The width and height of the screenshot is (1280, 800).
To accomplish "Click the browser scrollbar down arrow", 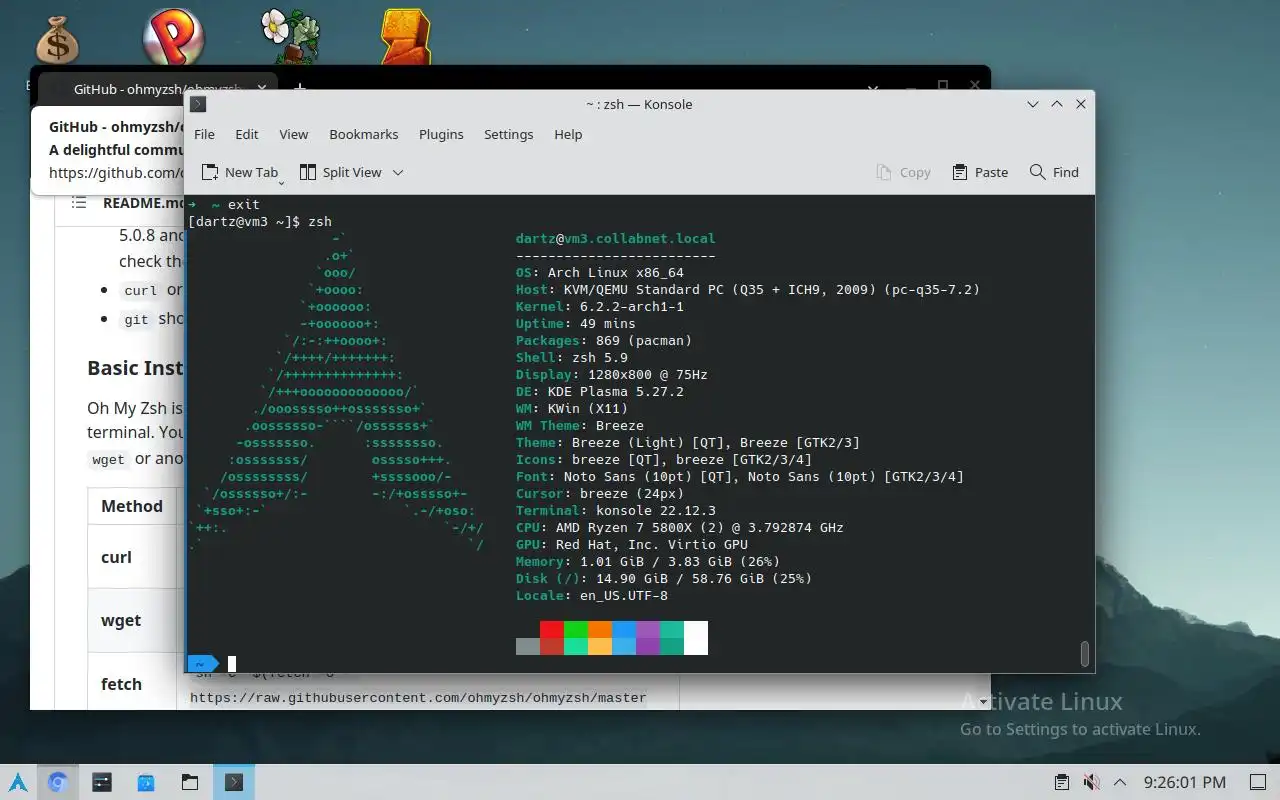I will 983,702.
